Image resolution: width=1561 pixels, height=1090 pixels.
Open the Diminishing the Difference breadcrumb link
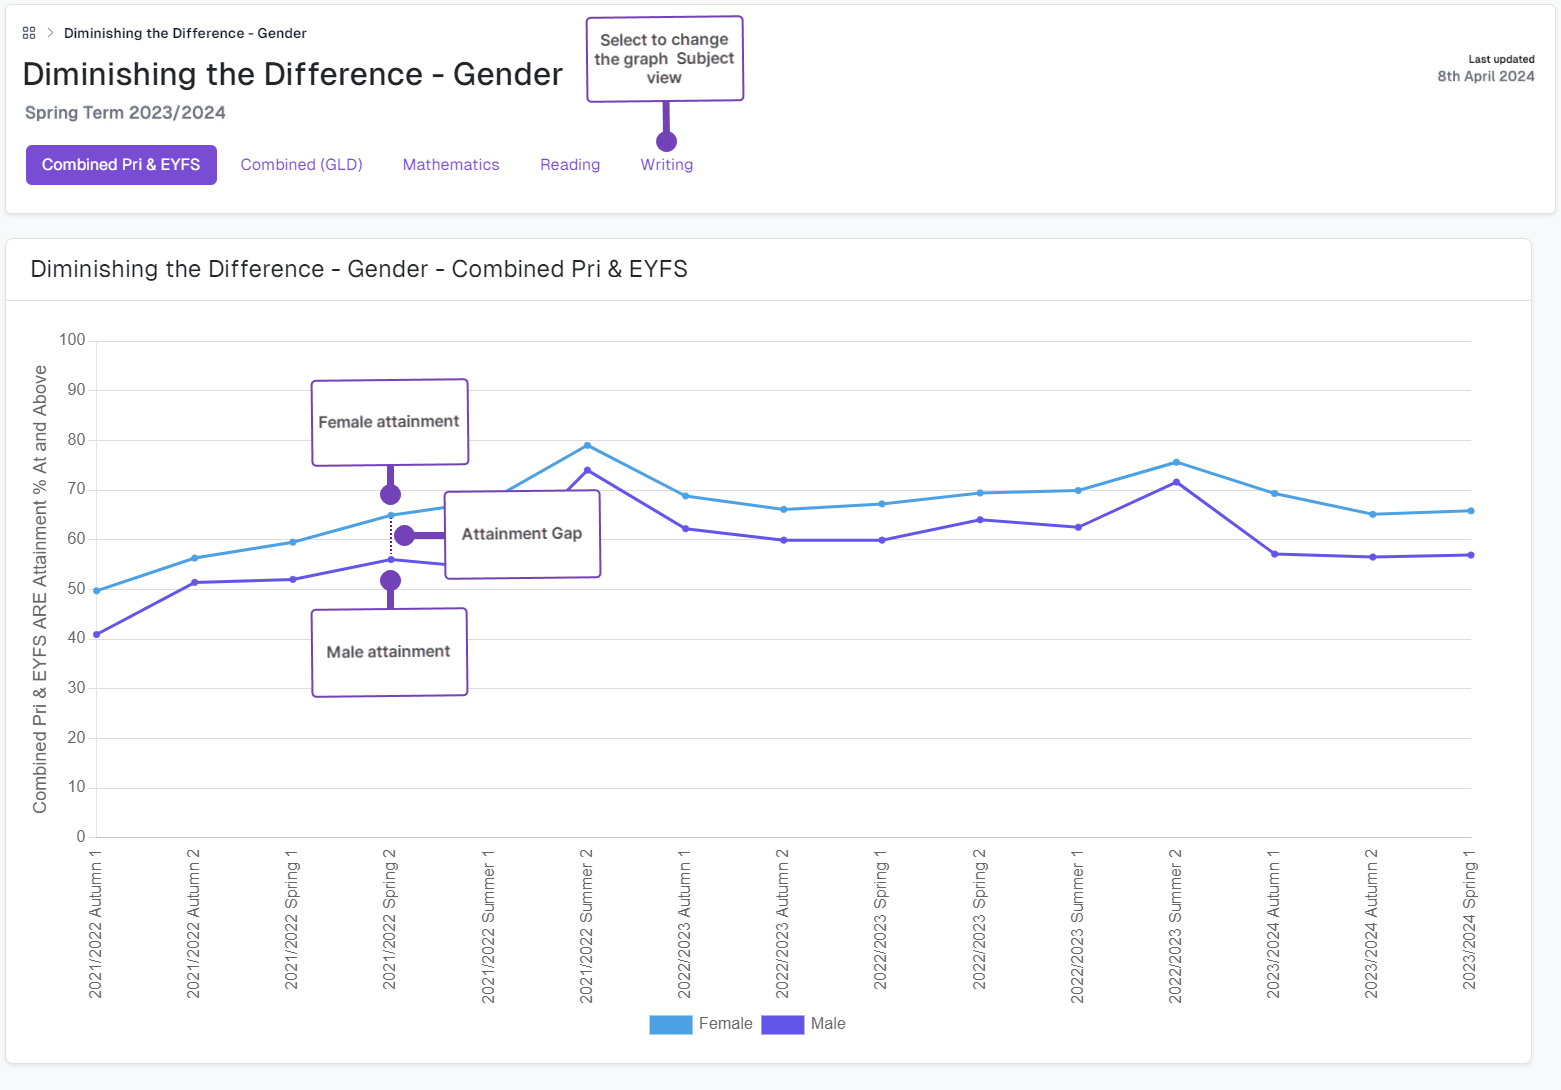185,33
